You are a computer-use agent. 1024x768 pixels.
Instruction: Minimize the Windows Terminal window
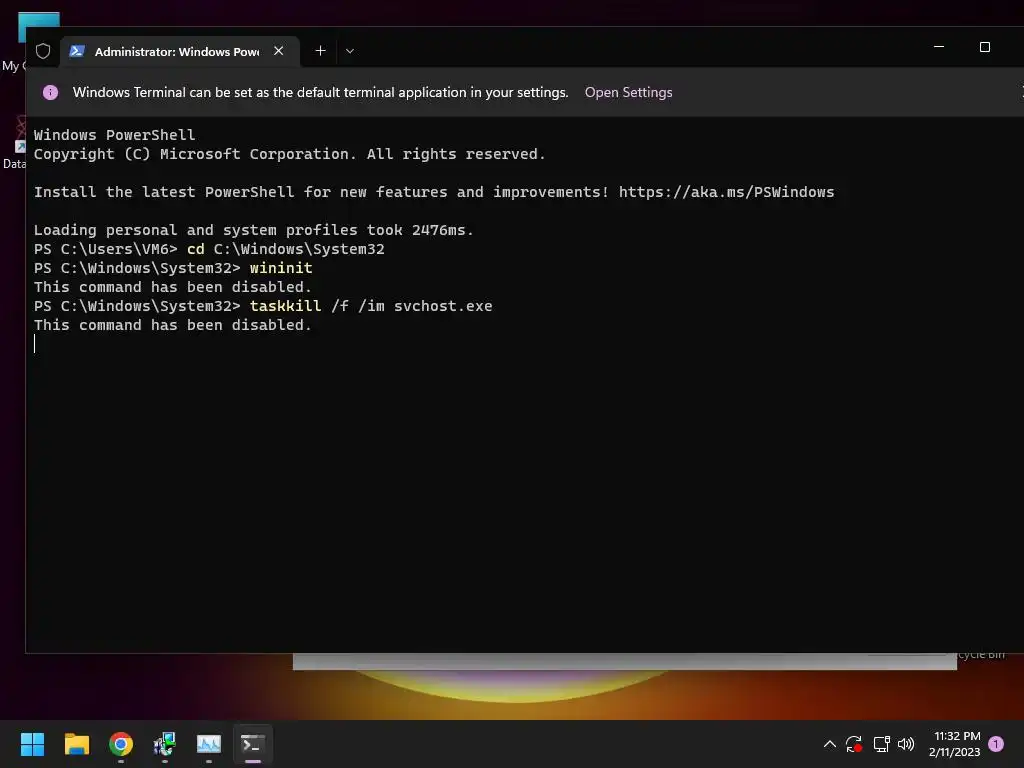pos(939,47)
